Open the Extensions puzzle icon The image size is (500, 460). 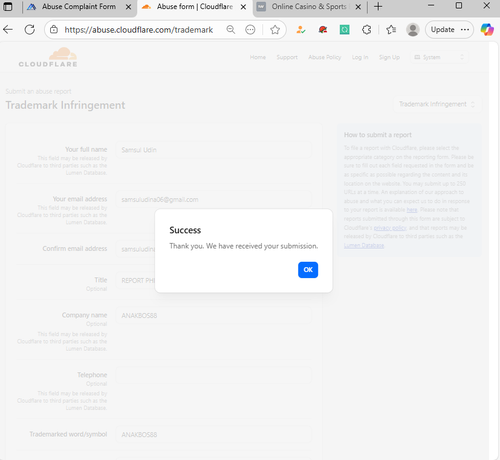coord(367,30)
